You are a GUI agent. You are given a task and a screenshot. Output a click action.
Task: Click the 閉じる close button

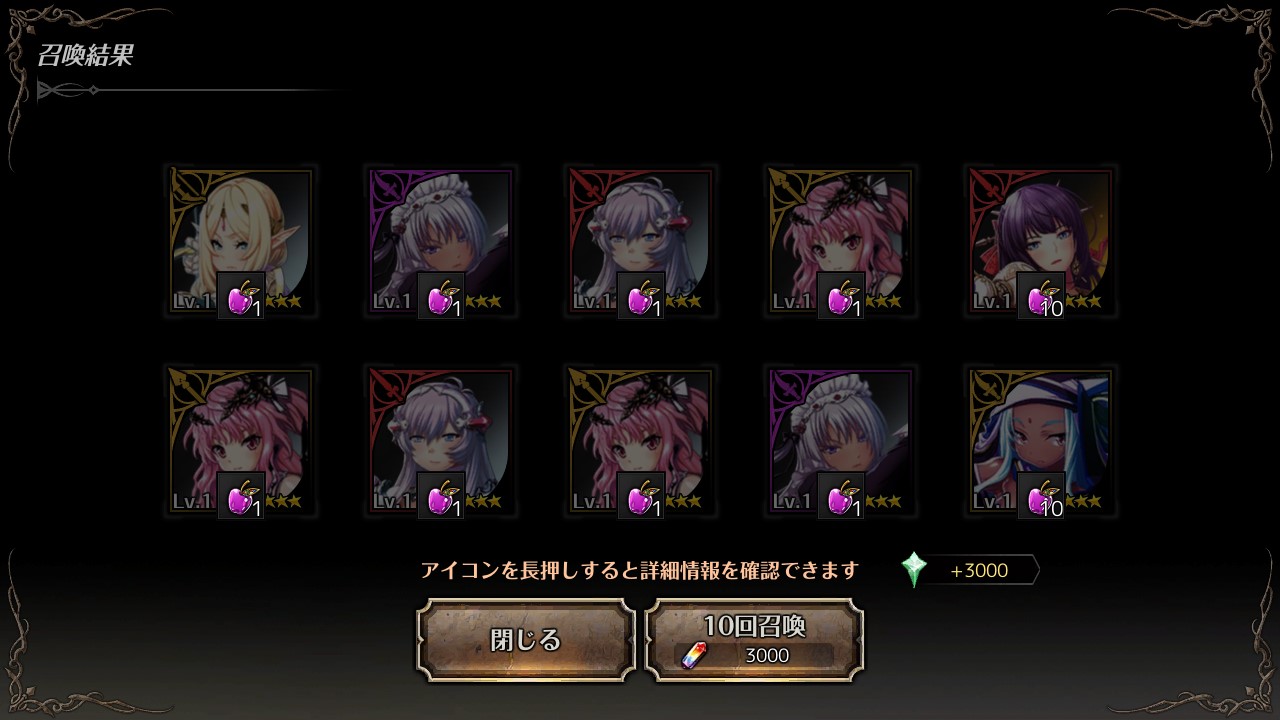(526, 640)
